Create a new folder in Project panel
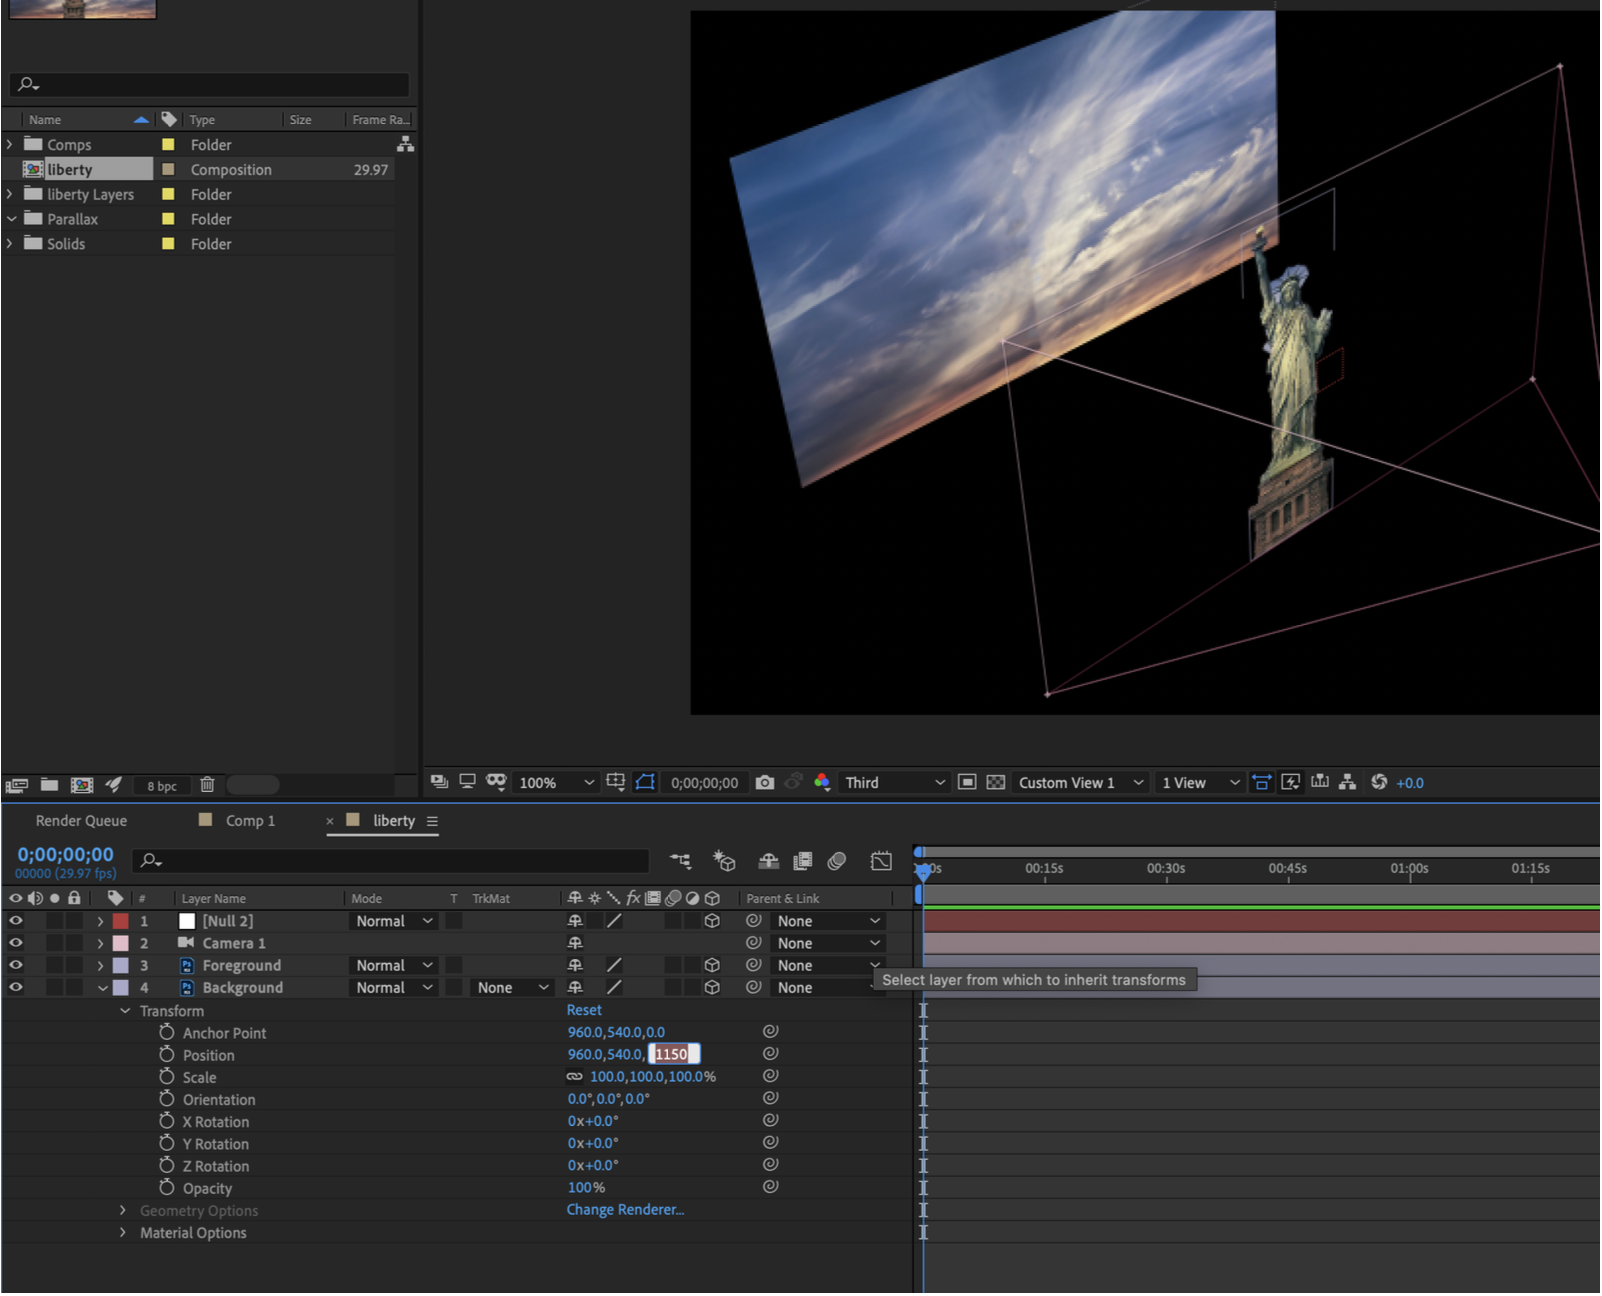1602x1296 pixels. pos(49,785)
